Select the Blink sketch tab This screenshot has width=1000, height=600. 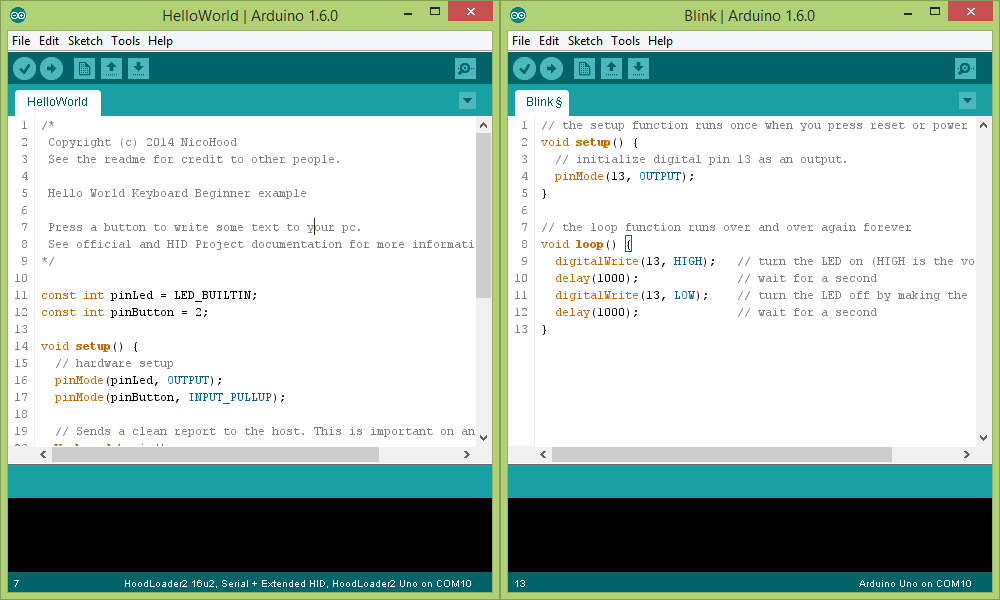pos(541,101)
